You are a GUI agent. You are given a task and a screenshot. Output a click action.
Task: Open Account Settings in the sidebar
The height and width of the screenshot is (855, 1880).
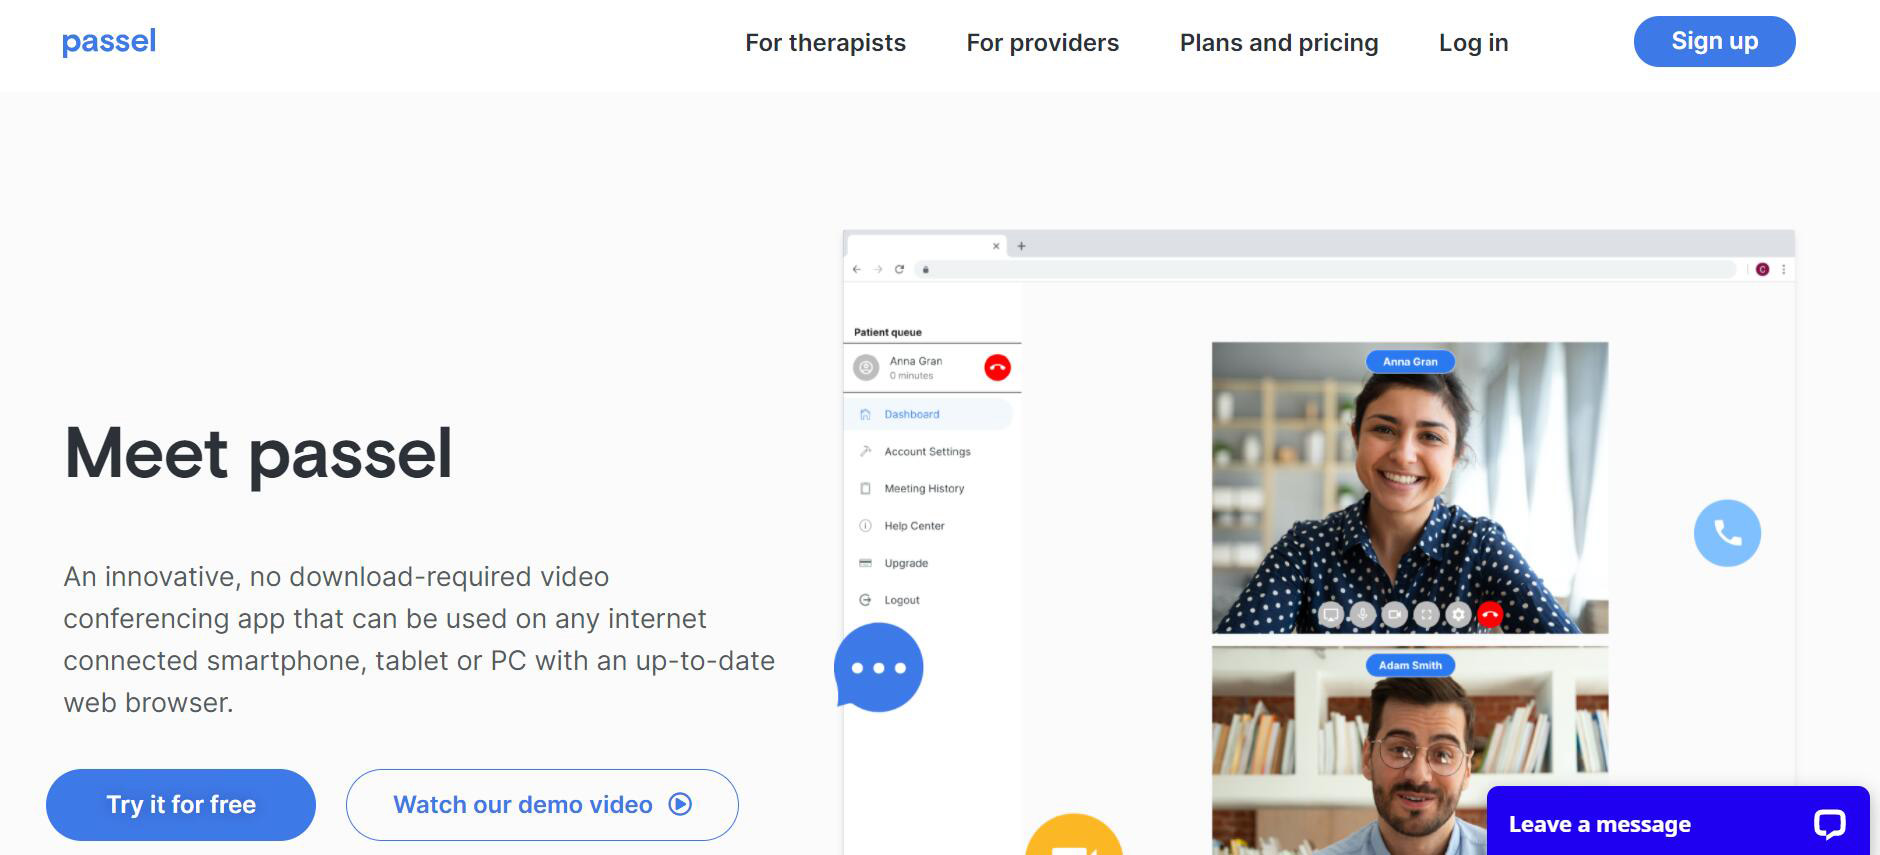coord(927,452)
